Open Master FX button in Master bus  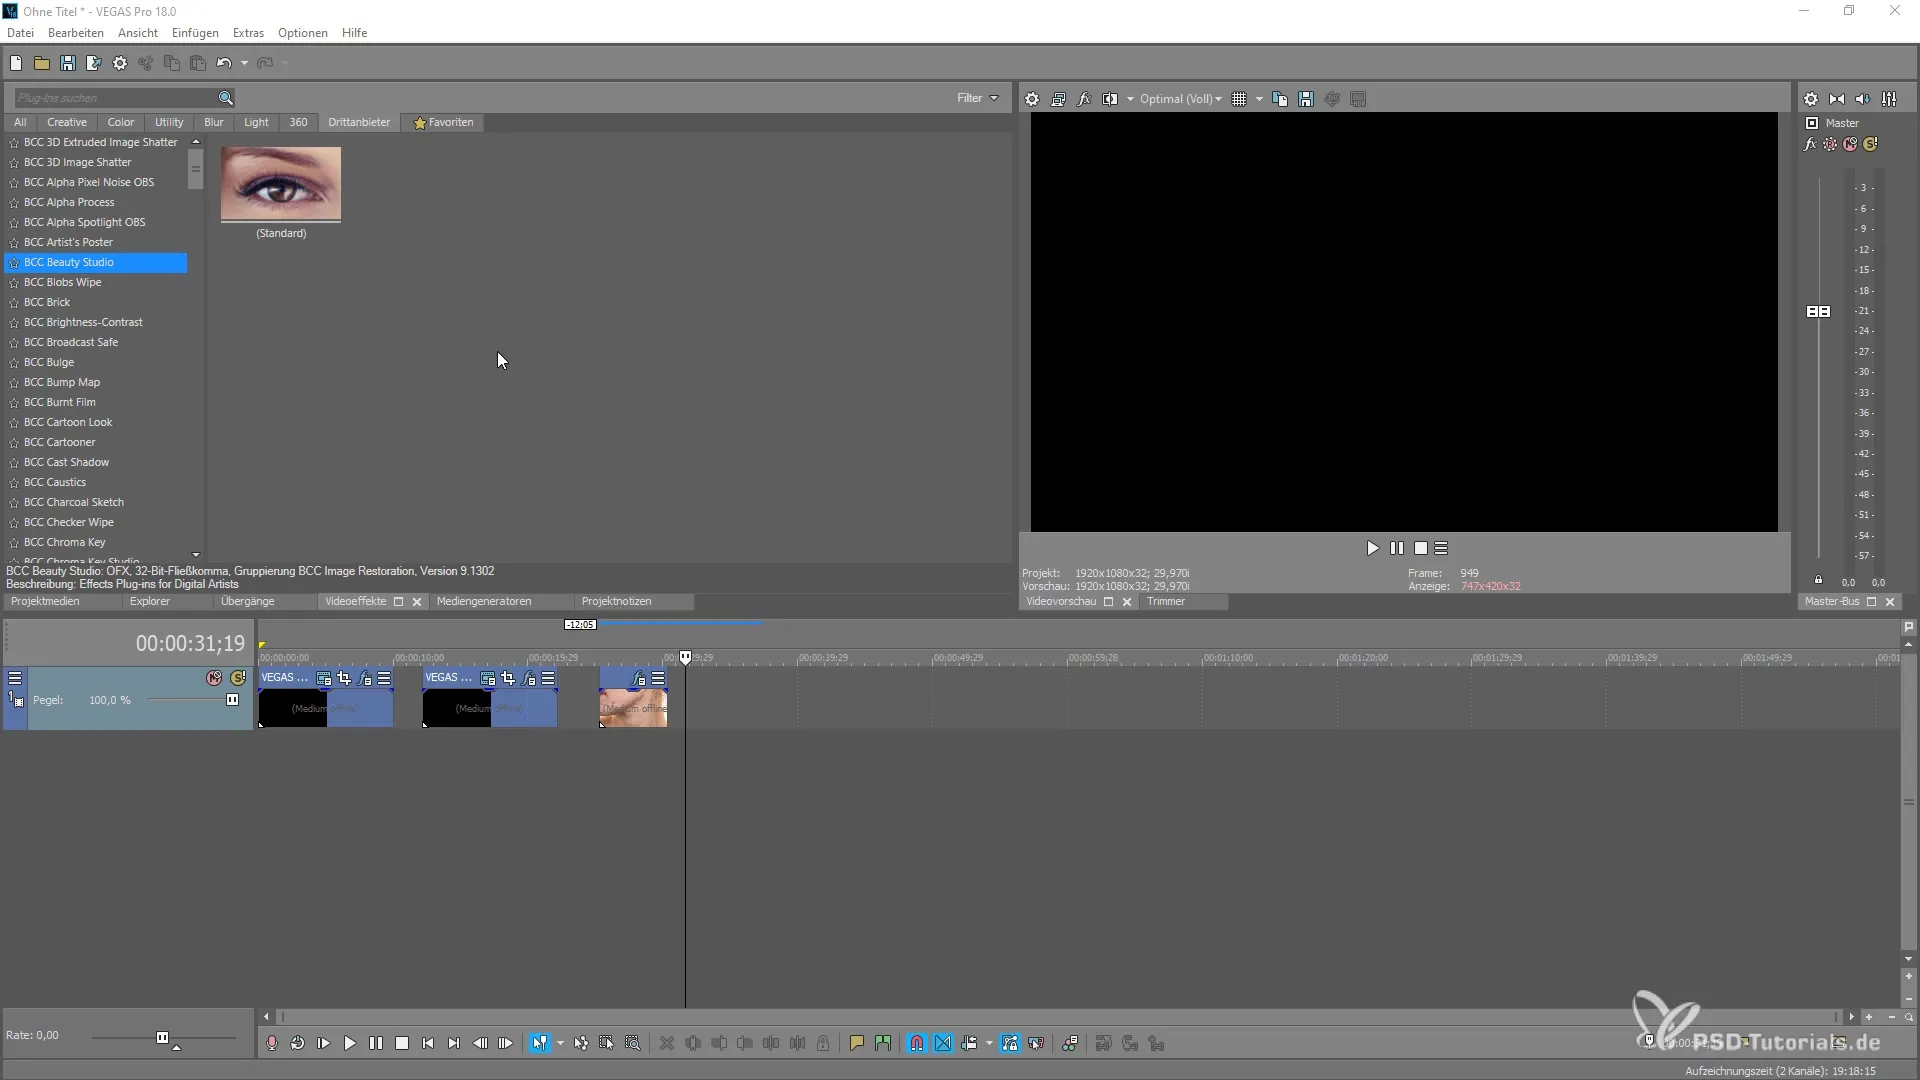1810,144
